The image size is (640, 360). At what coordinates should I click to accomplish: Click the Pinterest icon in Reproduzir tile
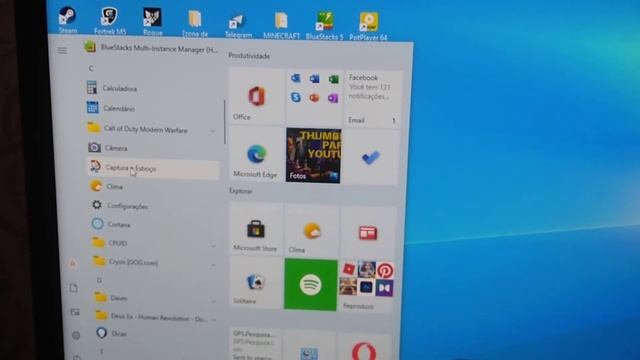pos(385,271)
